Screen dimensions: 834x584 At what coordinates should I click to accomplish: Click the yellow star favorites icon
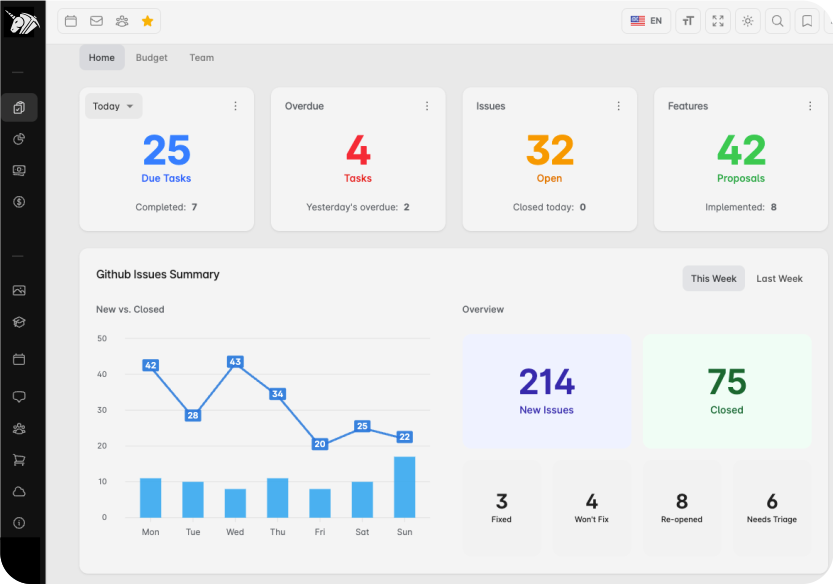point(147,21)
